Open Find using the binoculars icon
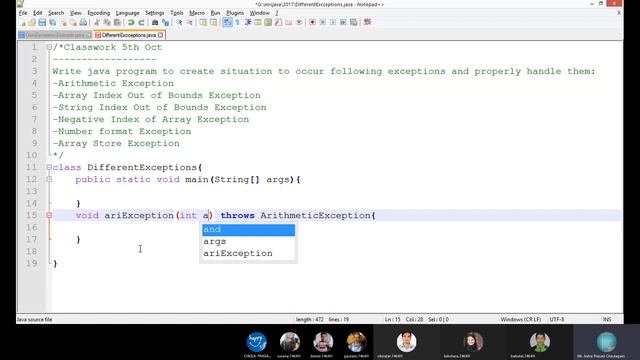 pos(155,22)
